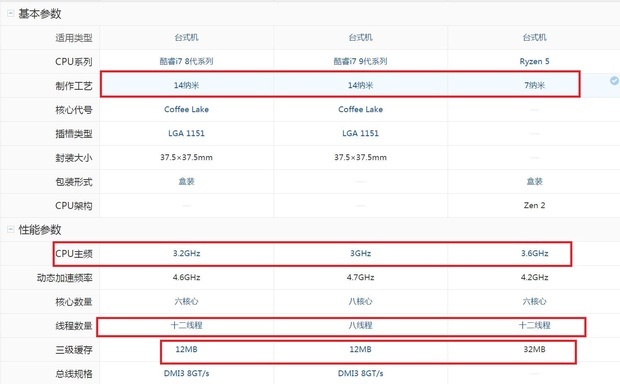This screenshot has height=384, width=620.
Task: Open the 八核心 core count link
Action: tap(360, 301)
